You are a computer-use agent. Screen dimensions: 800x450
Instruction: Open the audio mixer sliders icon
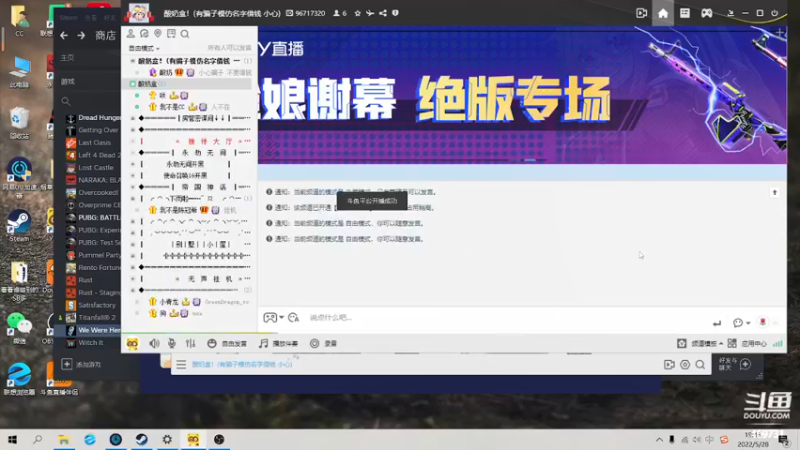pyautogui.click(x=190, y=343)
